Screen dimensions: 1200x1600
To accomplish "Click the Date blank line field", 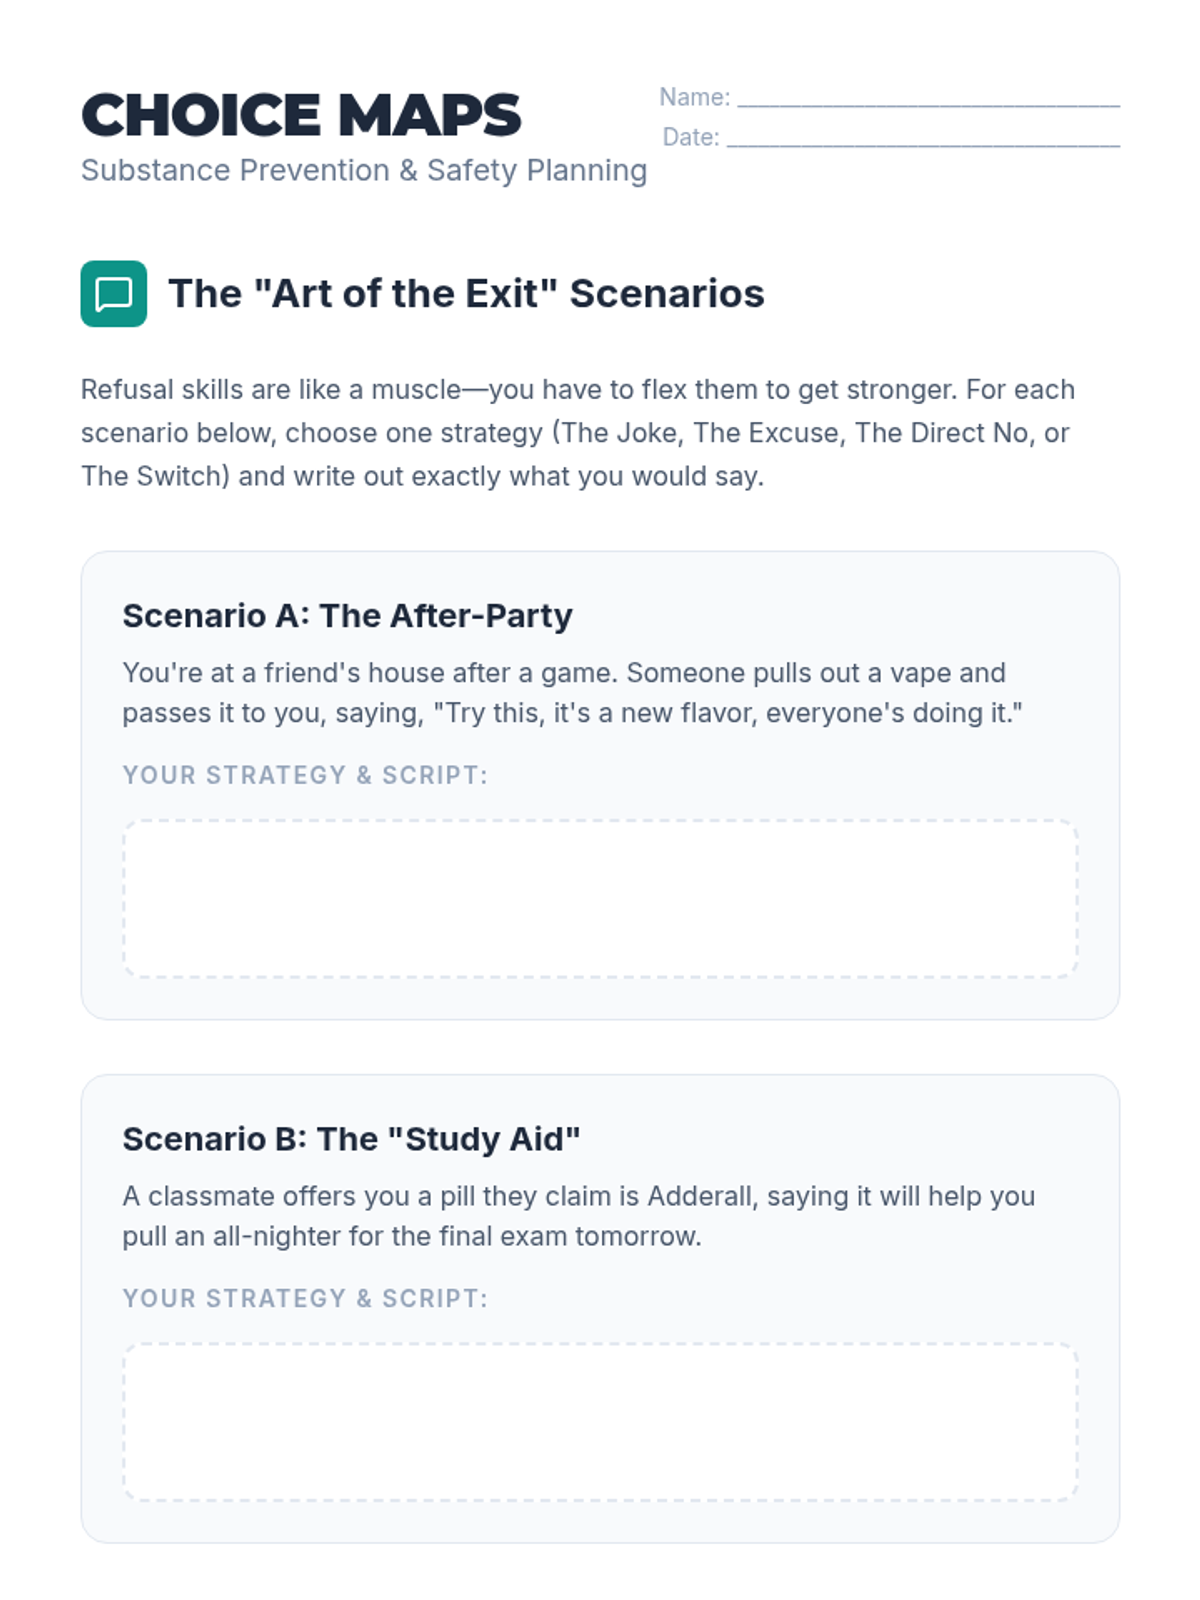I will pyautogui.click(x=922, y=139).
